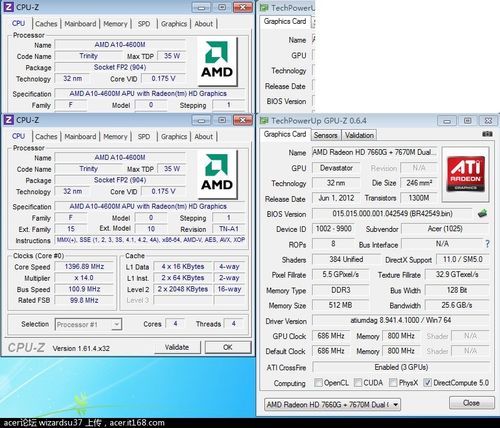Click the GPU Clock 686 MHz field
The height and width of the screenshot is (428, 500).
coord(331,336)
